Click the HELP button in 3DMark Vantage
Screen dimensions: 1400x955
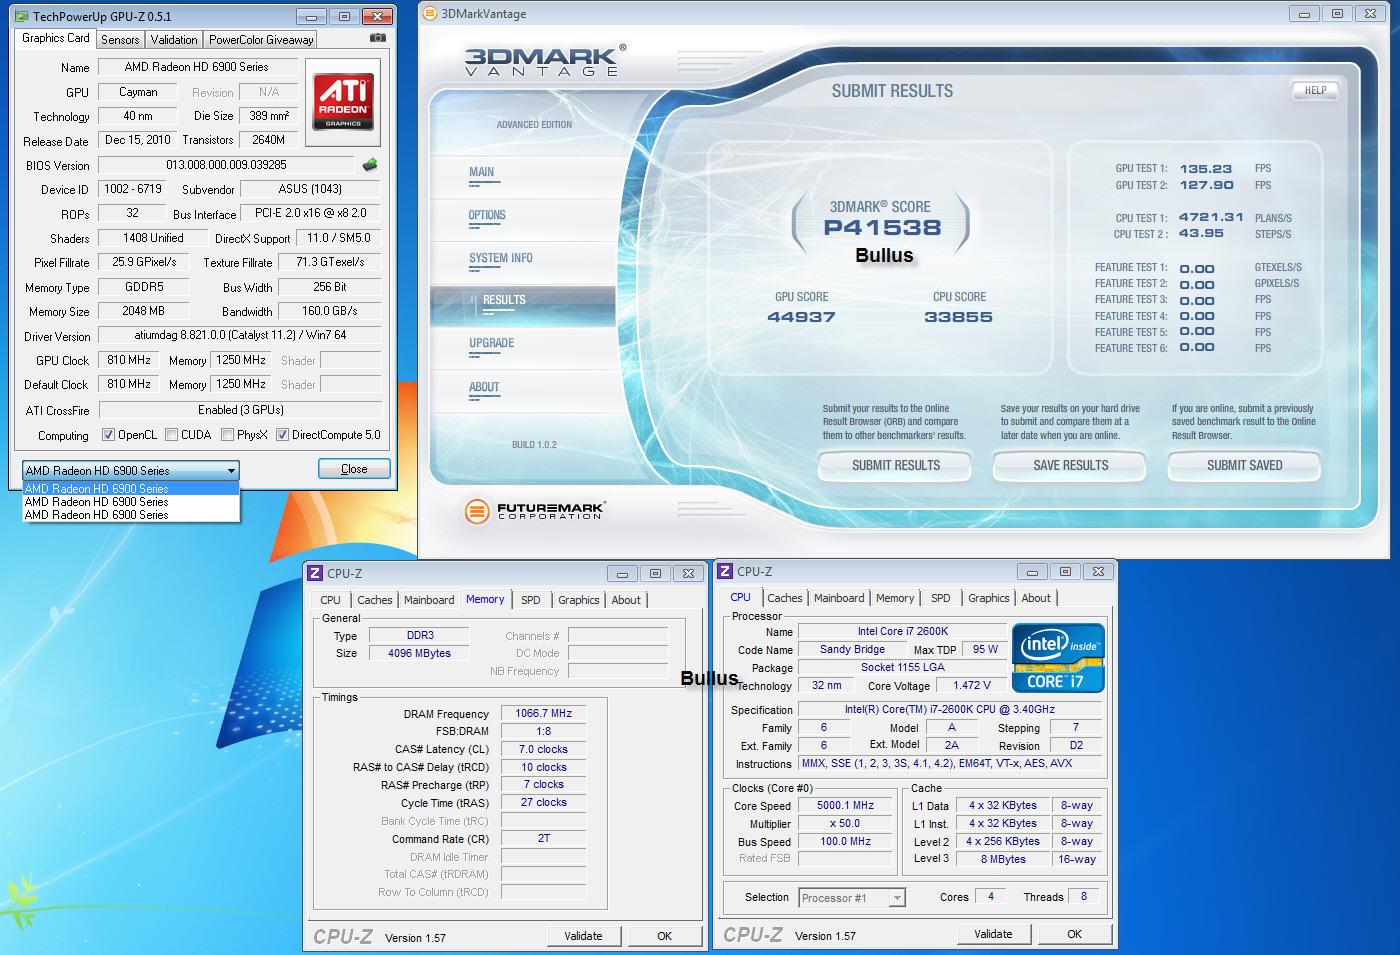click(x=1315, y=90)
